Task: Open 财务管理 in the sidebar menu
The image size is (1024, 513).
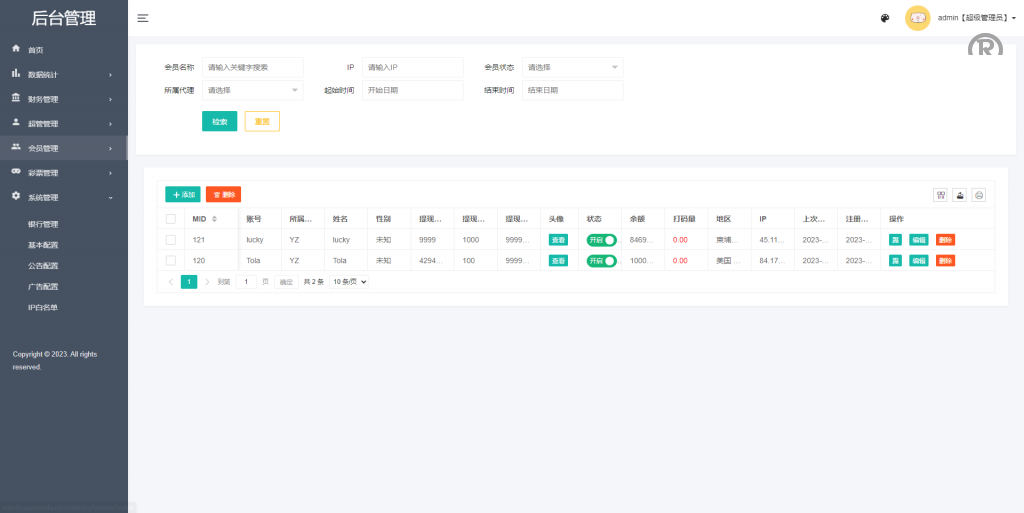Action: pos(43,99)
